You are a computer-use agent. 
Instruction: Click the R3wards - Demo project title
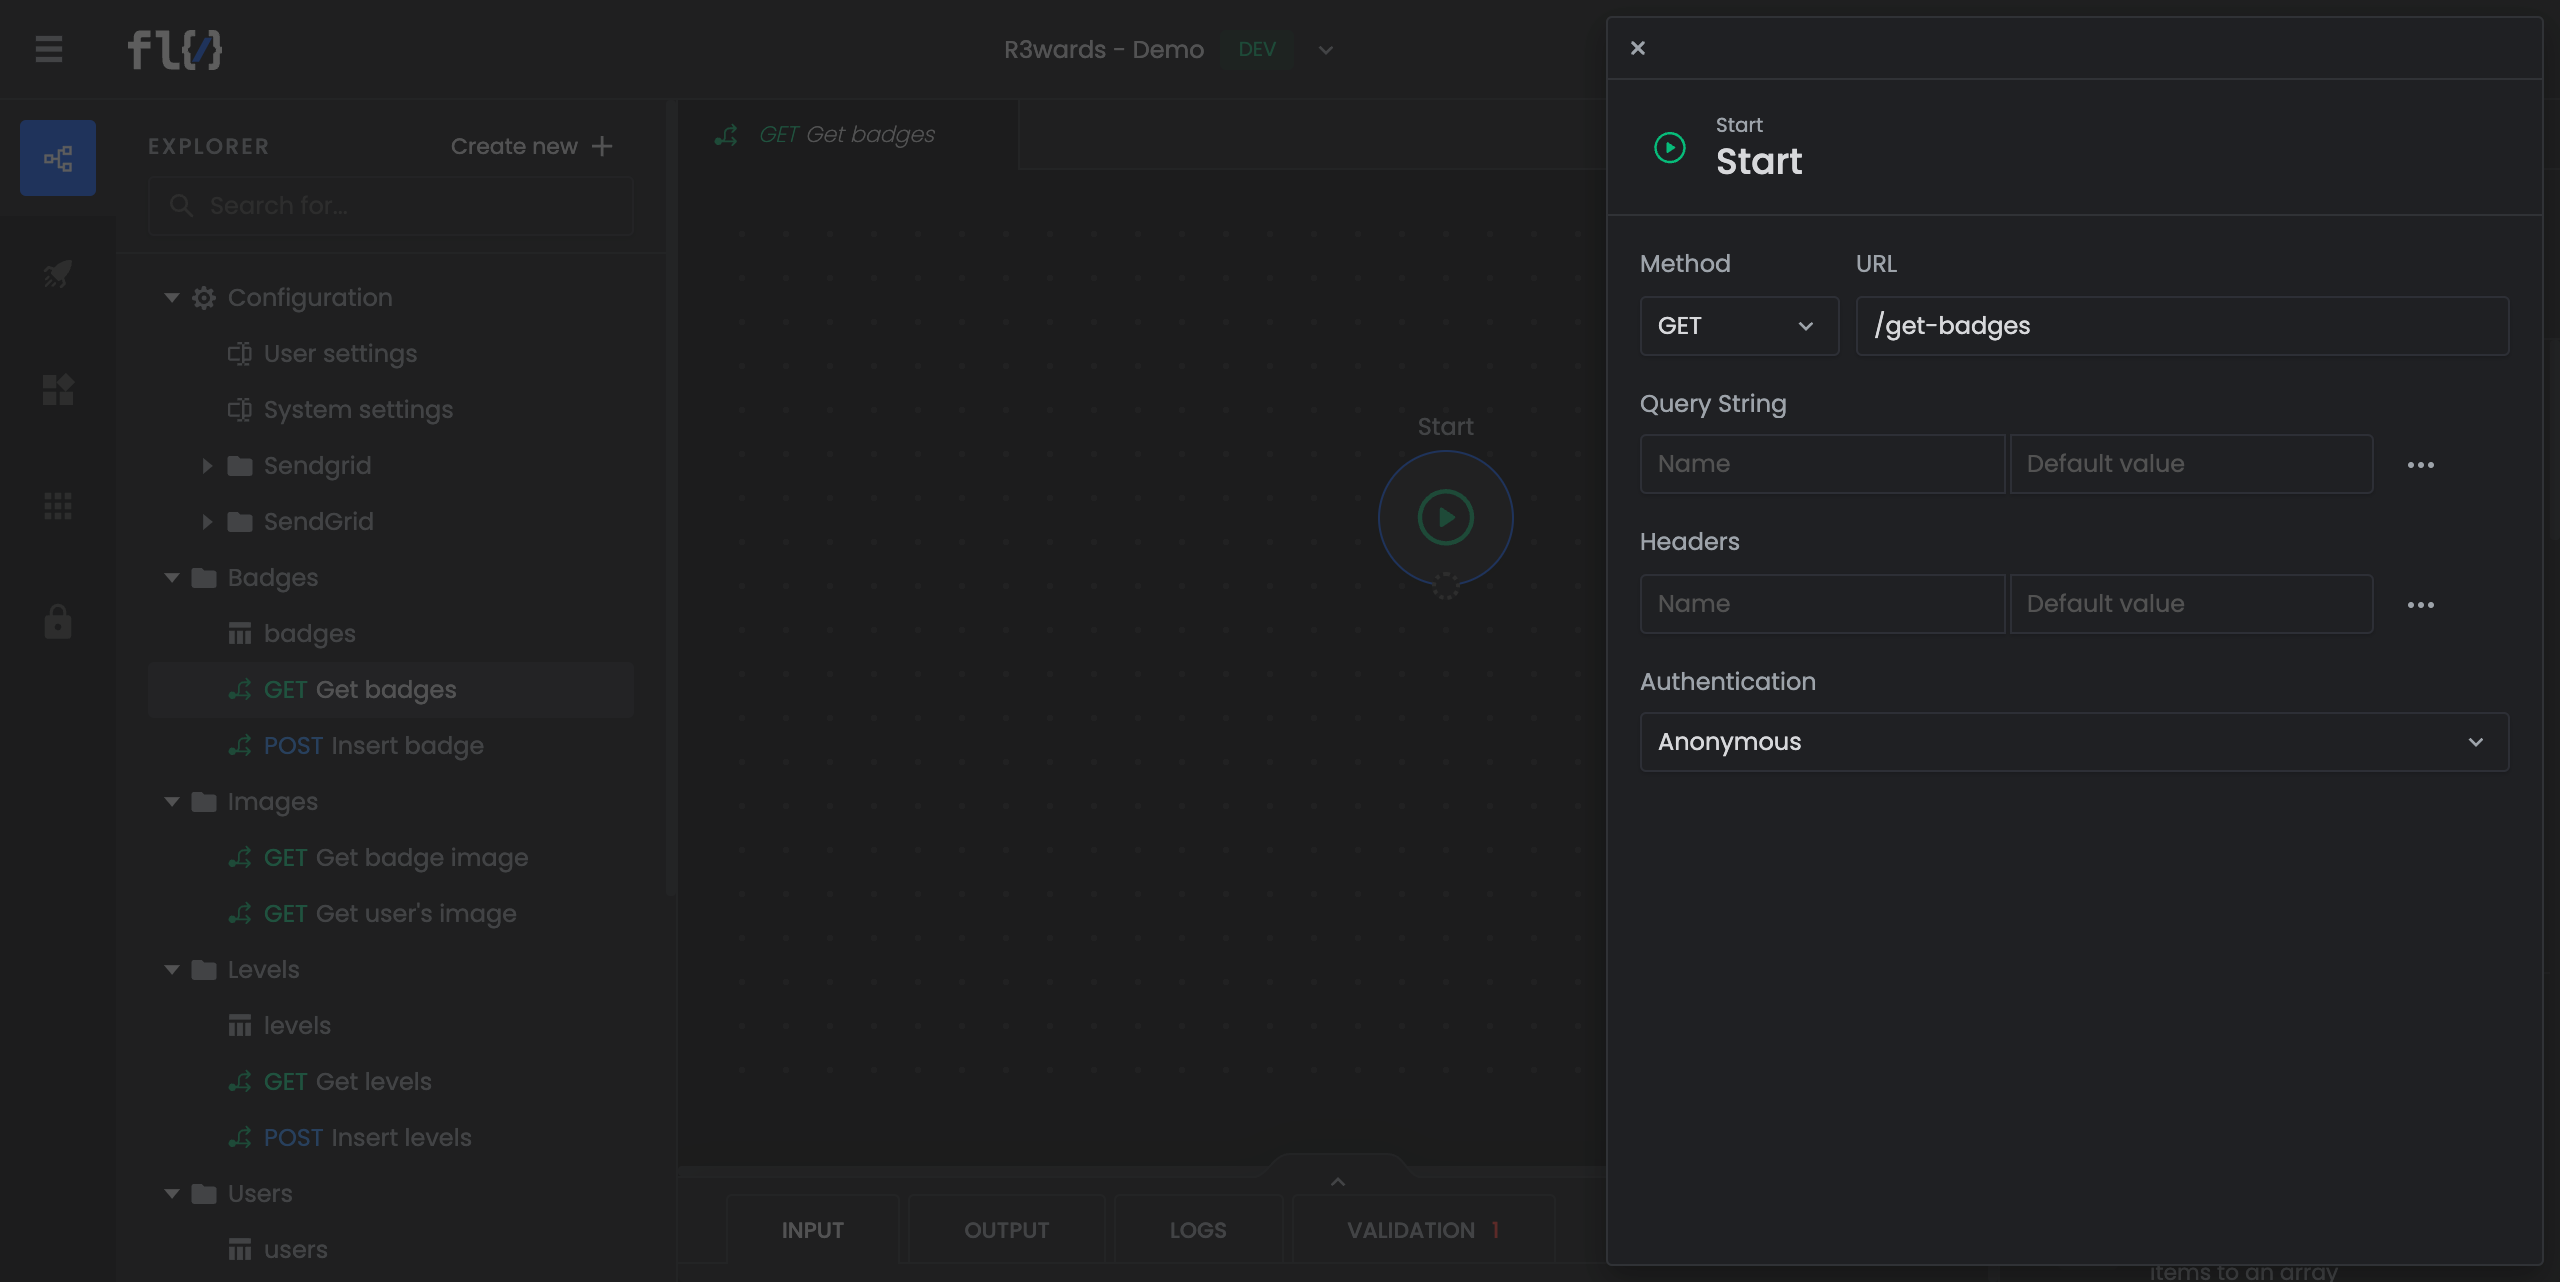1104,50
